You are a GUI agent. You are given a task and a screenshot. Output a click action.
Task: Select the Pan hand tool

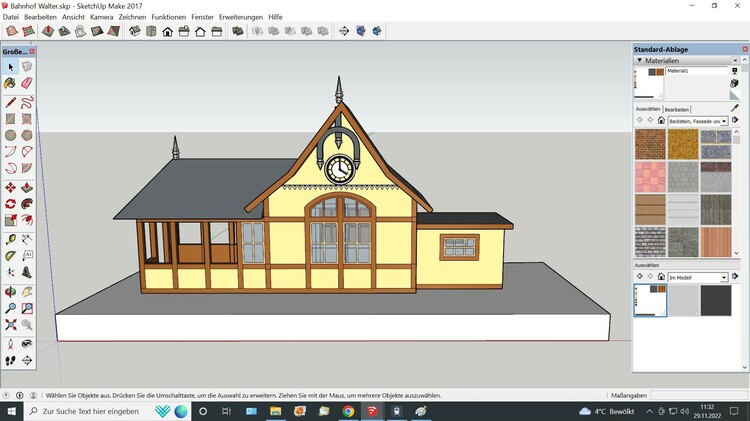pyautogui.click(x=27, y=292)
